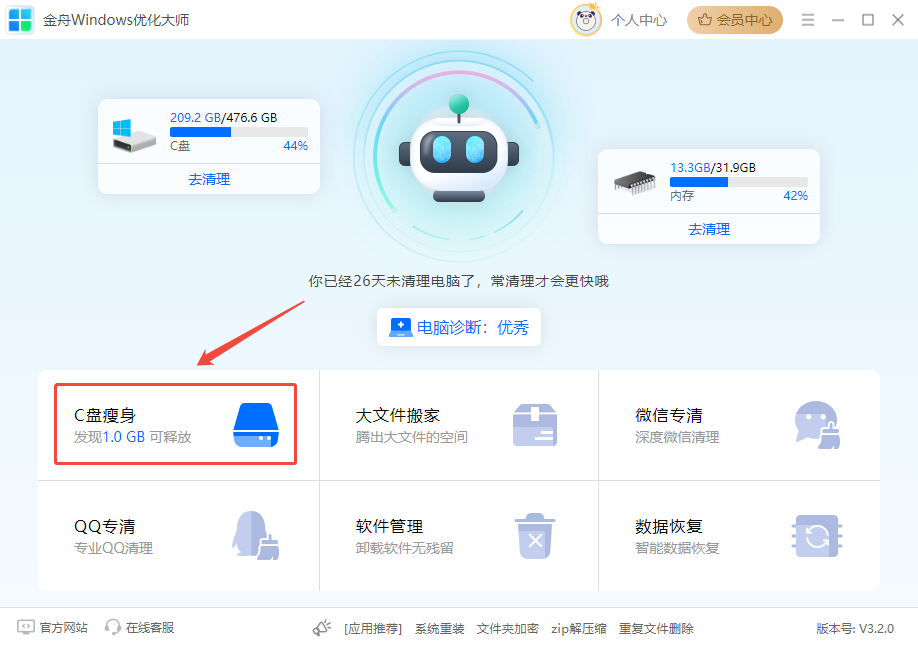Click the computer diagnosis laptop icon
This screenshot has width=918, height=647.
click(x=401, y=327)
